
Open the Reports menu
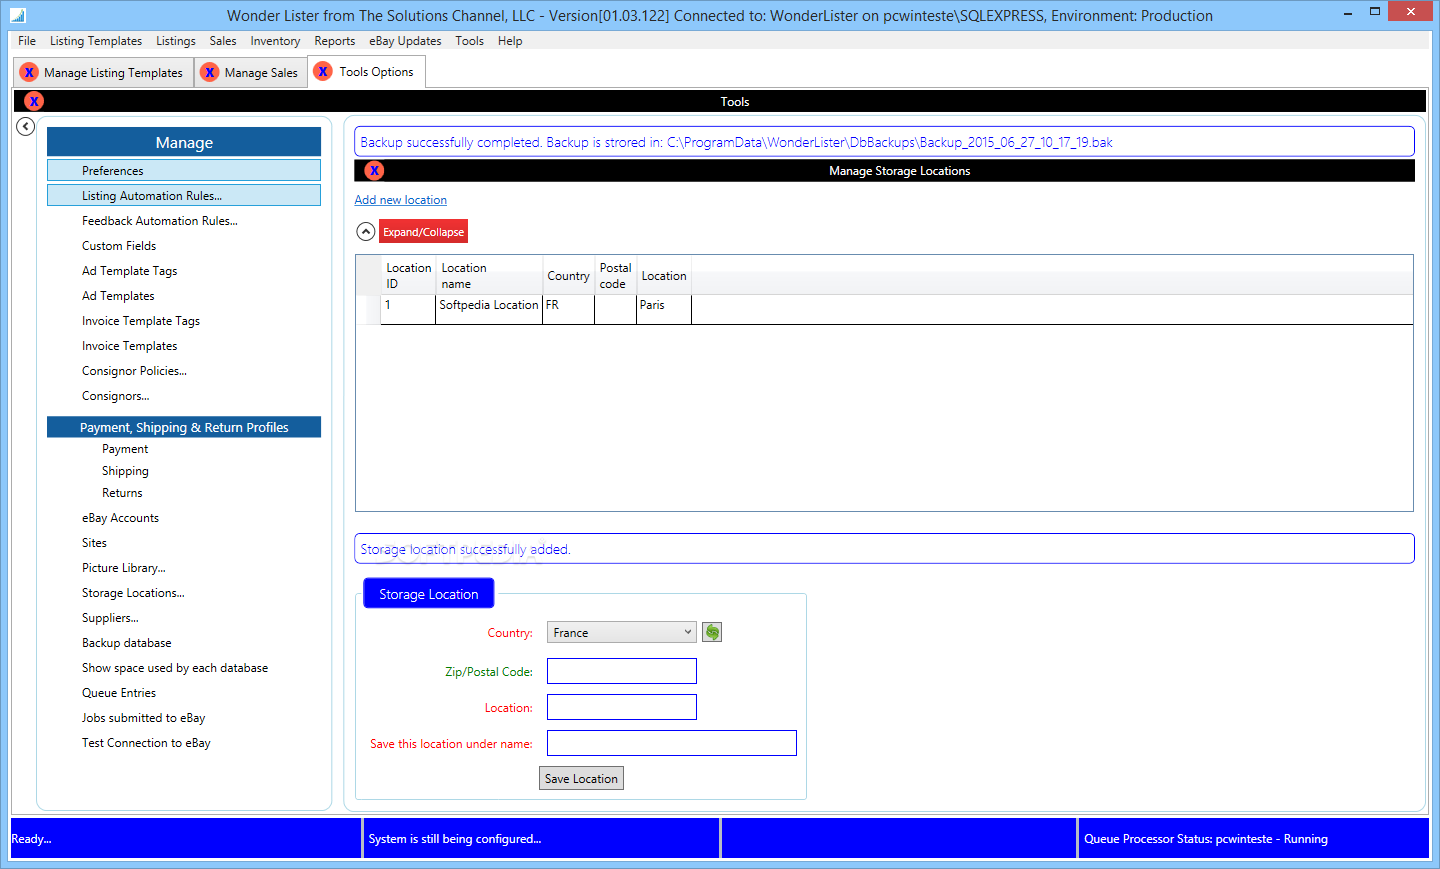(x=335, y=41)
